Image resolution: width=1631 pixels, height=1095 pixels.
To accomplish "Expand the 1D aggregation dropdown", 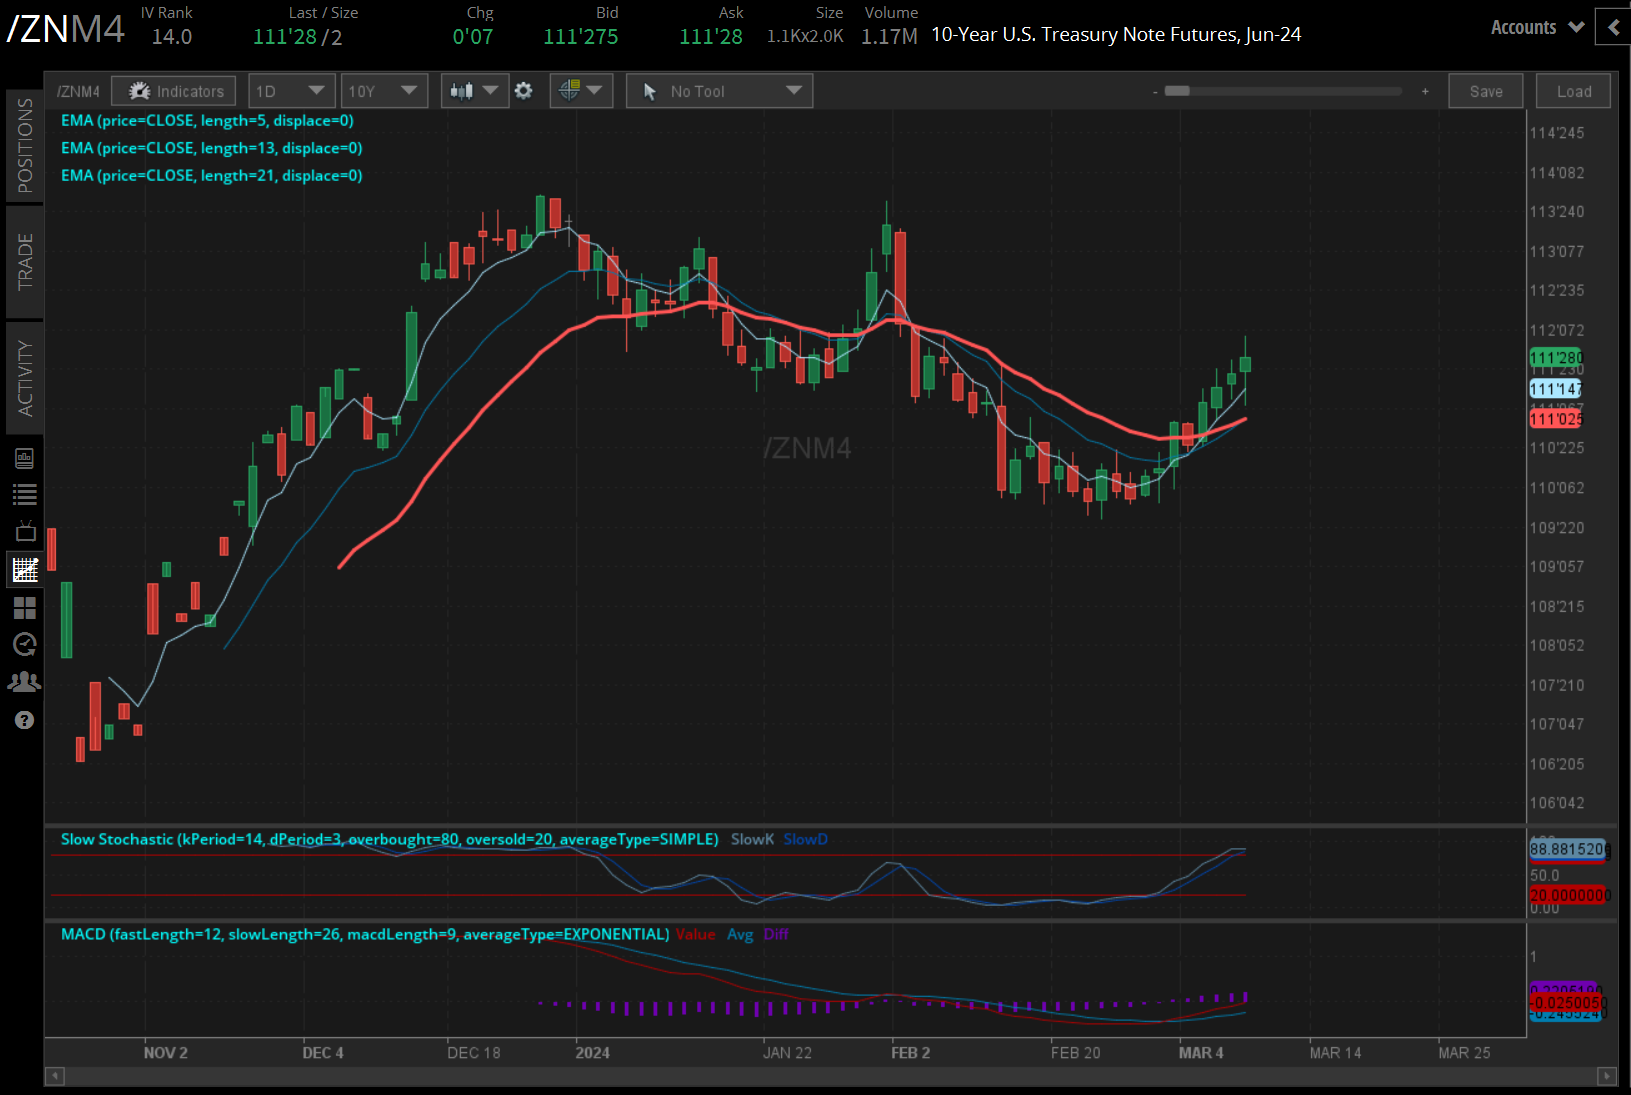I will pyautogui.click(x=291, y=91).
